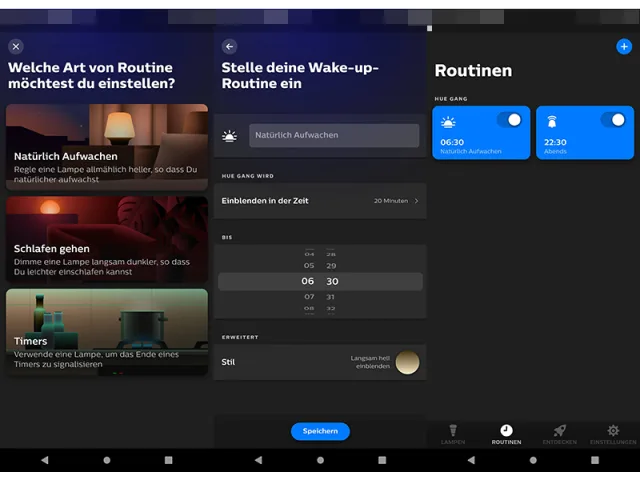Click the sunrise icon beside routine name
Image resolution: width=640 pixels, height=480 pixels.
230,136
